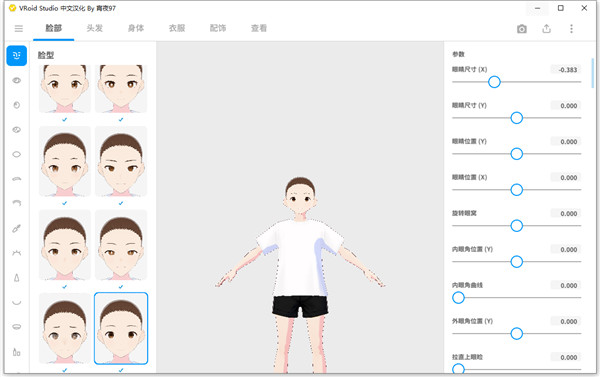
Task: Select the eye shape icon in sidebar
Action: point(16,80)
